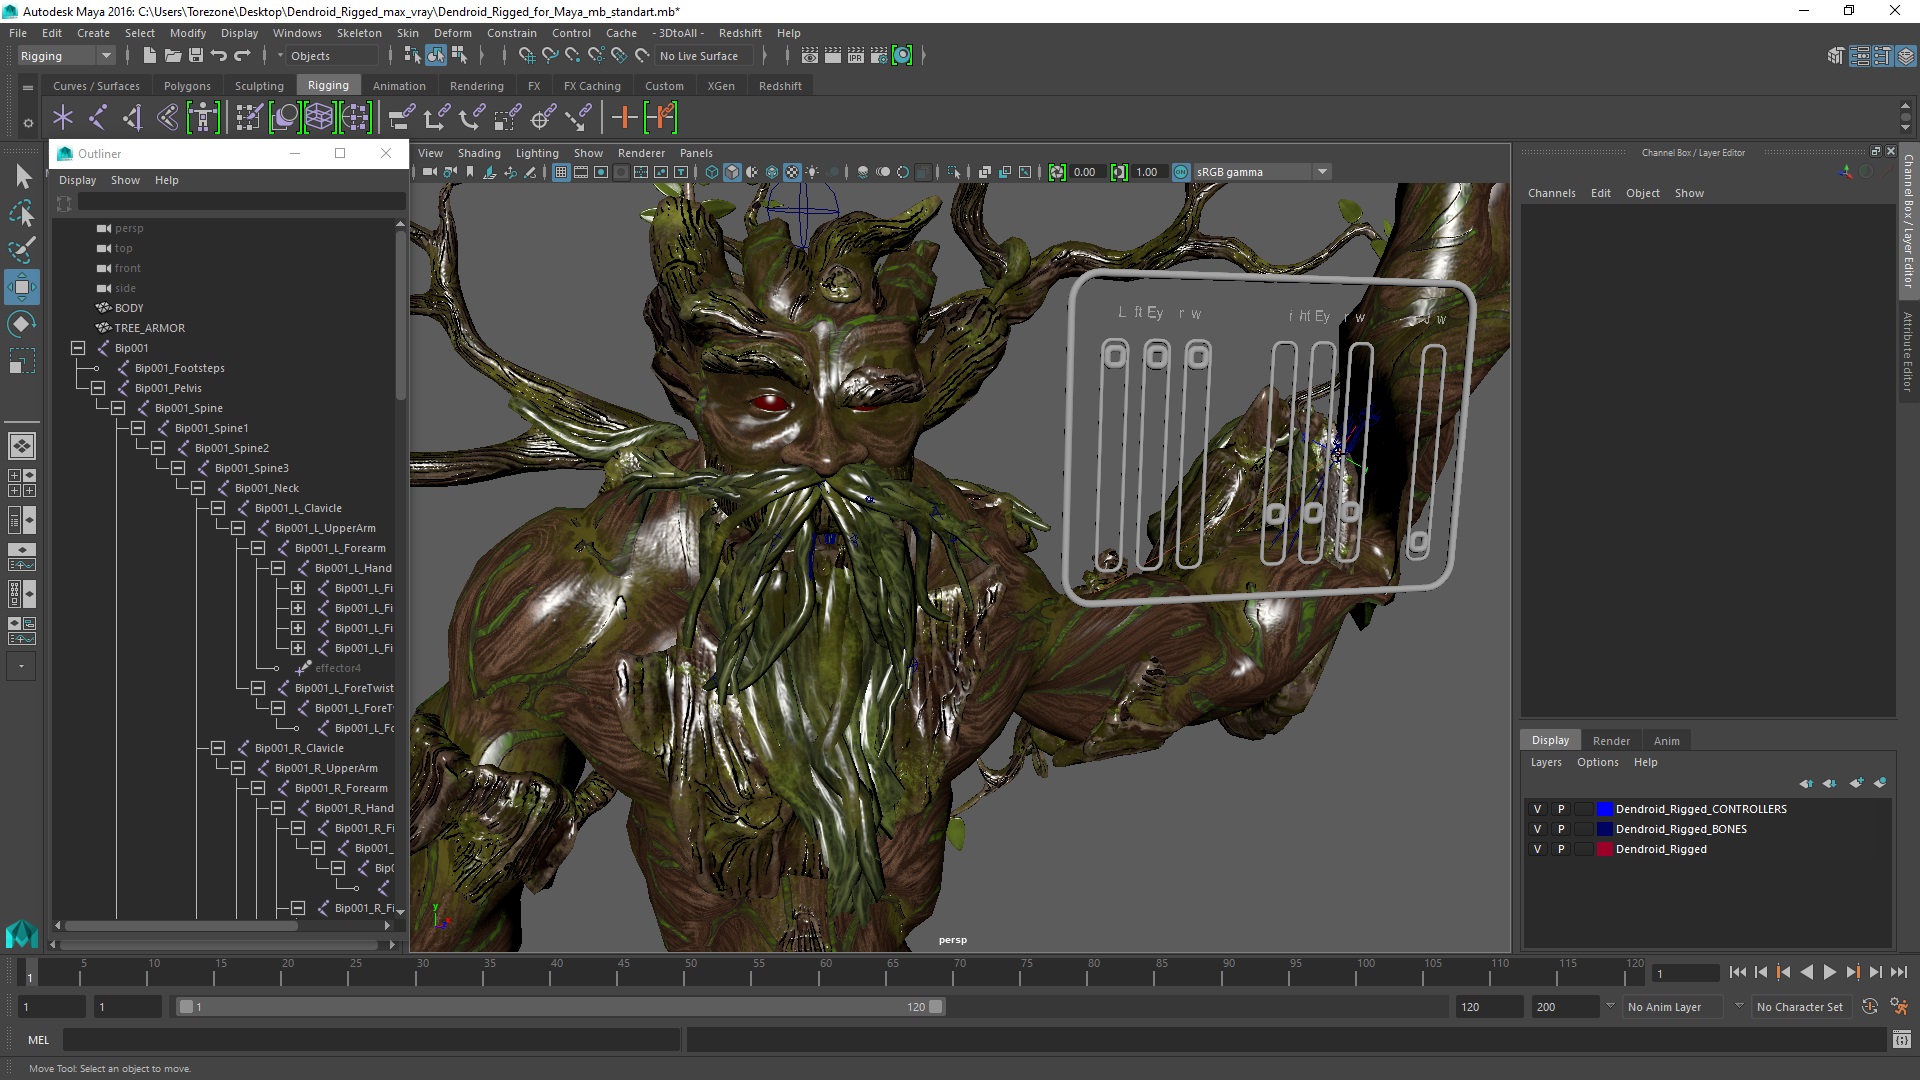Click the Create Locator shelf icon
Screen dimensions: 1920x1080
(63, 118)
